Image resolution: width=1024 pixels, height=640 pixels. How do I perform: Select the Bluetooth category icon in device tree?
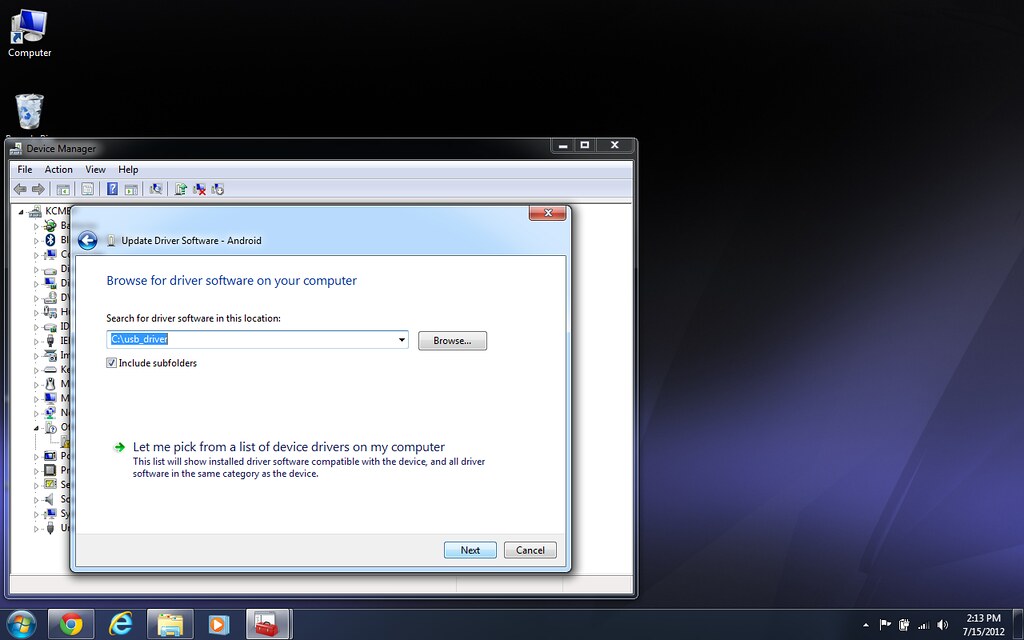[x=50, y=240]
